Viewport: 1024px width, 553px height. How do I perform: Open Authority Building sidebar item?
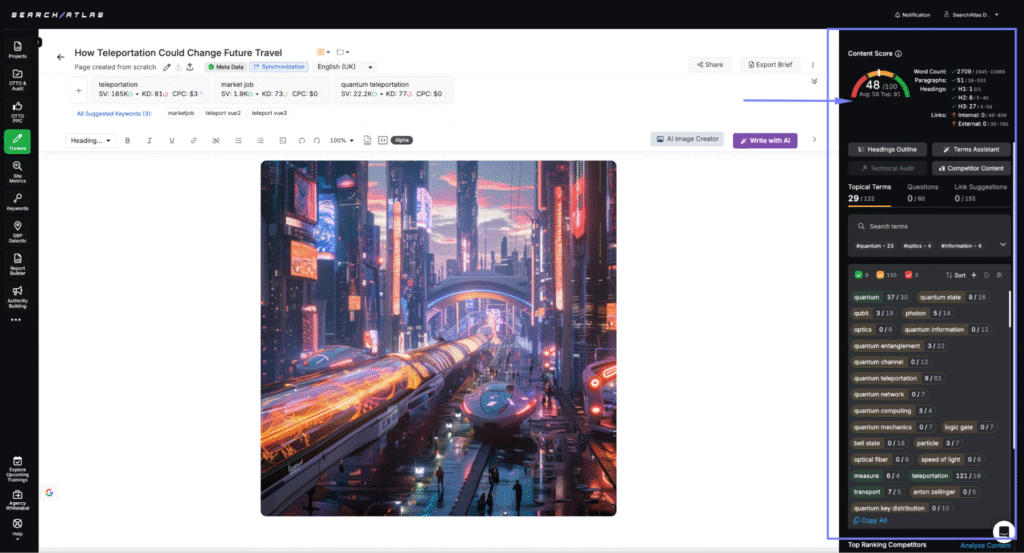[x=18, y=296]
